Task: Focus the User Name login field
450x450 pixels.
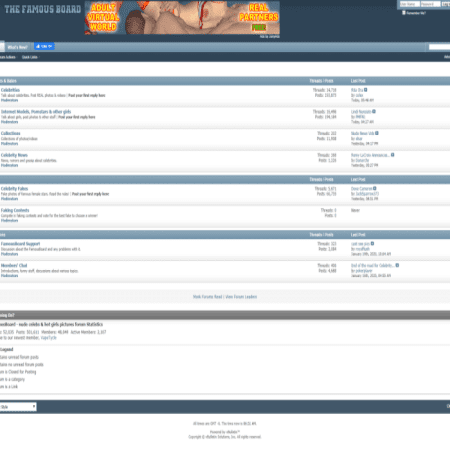Action: [409, 4]
